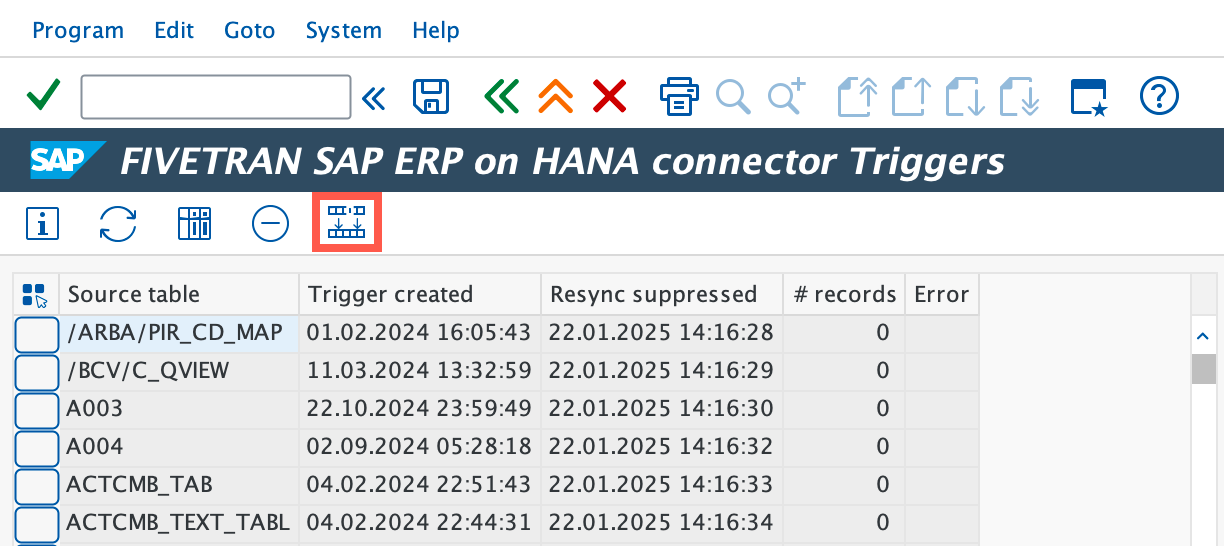Click the # records column header
The width and height of the screenshot is (1224, 546).
point(844,295)
